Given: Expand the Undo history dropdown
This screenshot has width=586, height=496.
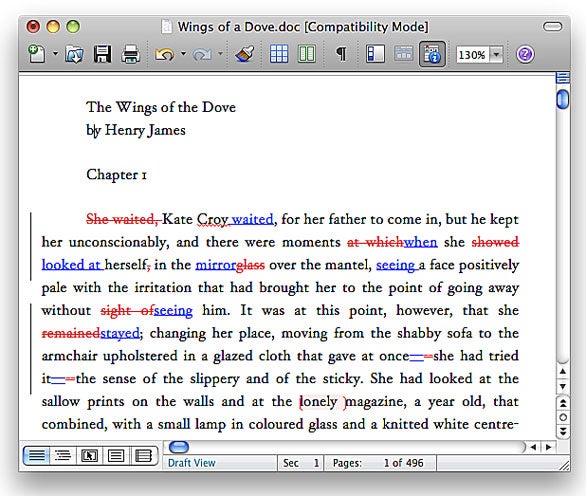Looking at the screenshot, I should click(183, 54).
